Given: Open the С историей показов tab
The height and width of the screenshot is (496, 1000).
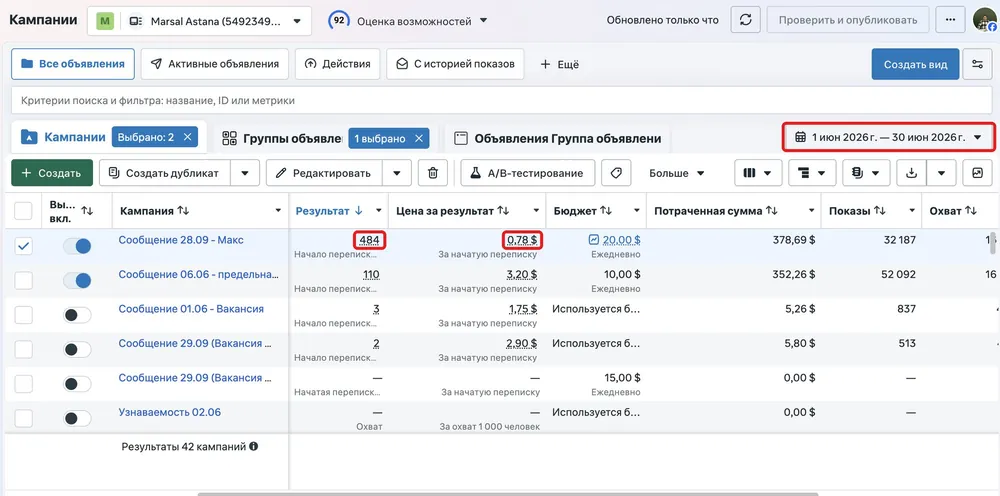Looking at the screenshot, I should pyautogui.click(x=455, y=64).
